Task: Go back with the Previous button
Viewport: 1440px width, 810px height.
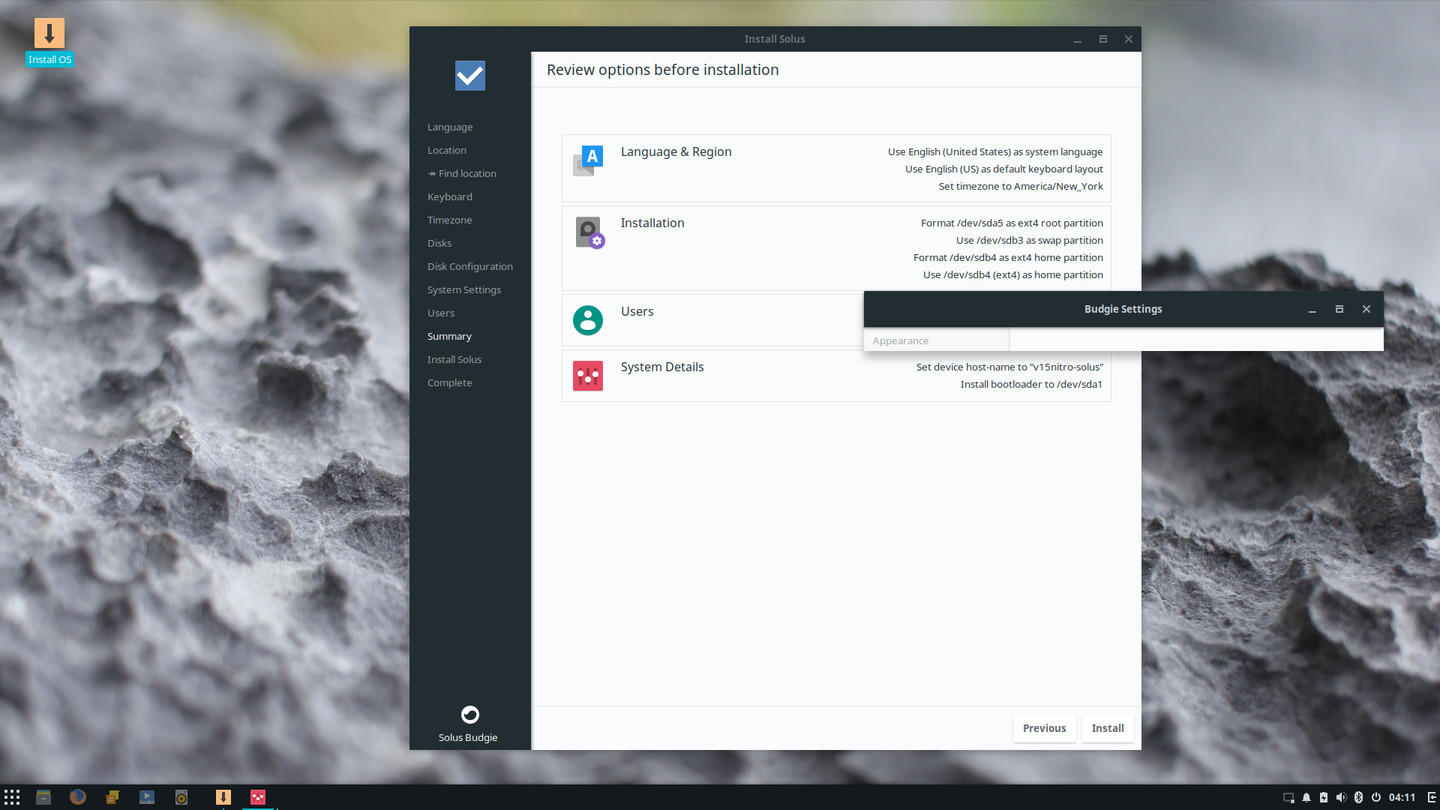Action: tap(1044, 728)
